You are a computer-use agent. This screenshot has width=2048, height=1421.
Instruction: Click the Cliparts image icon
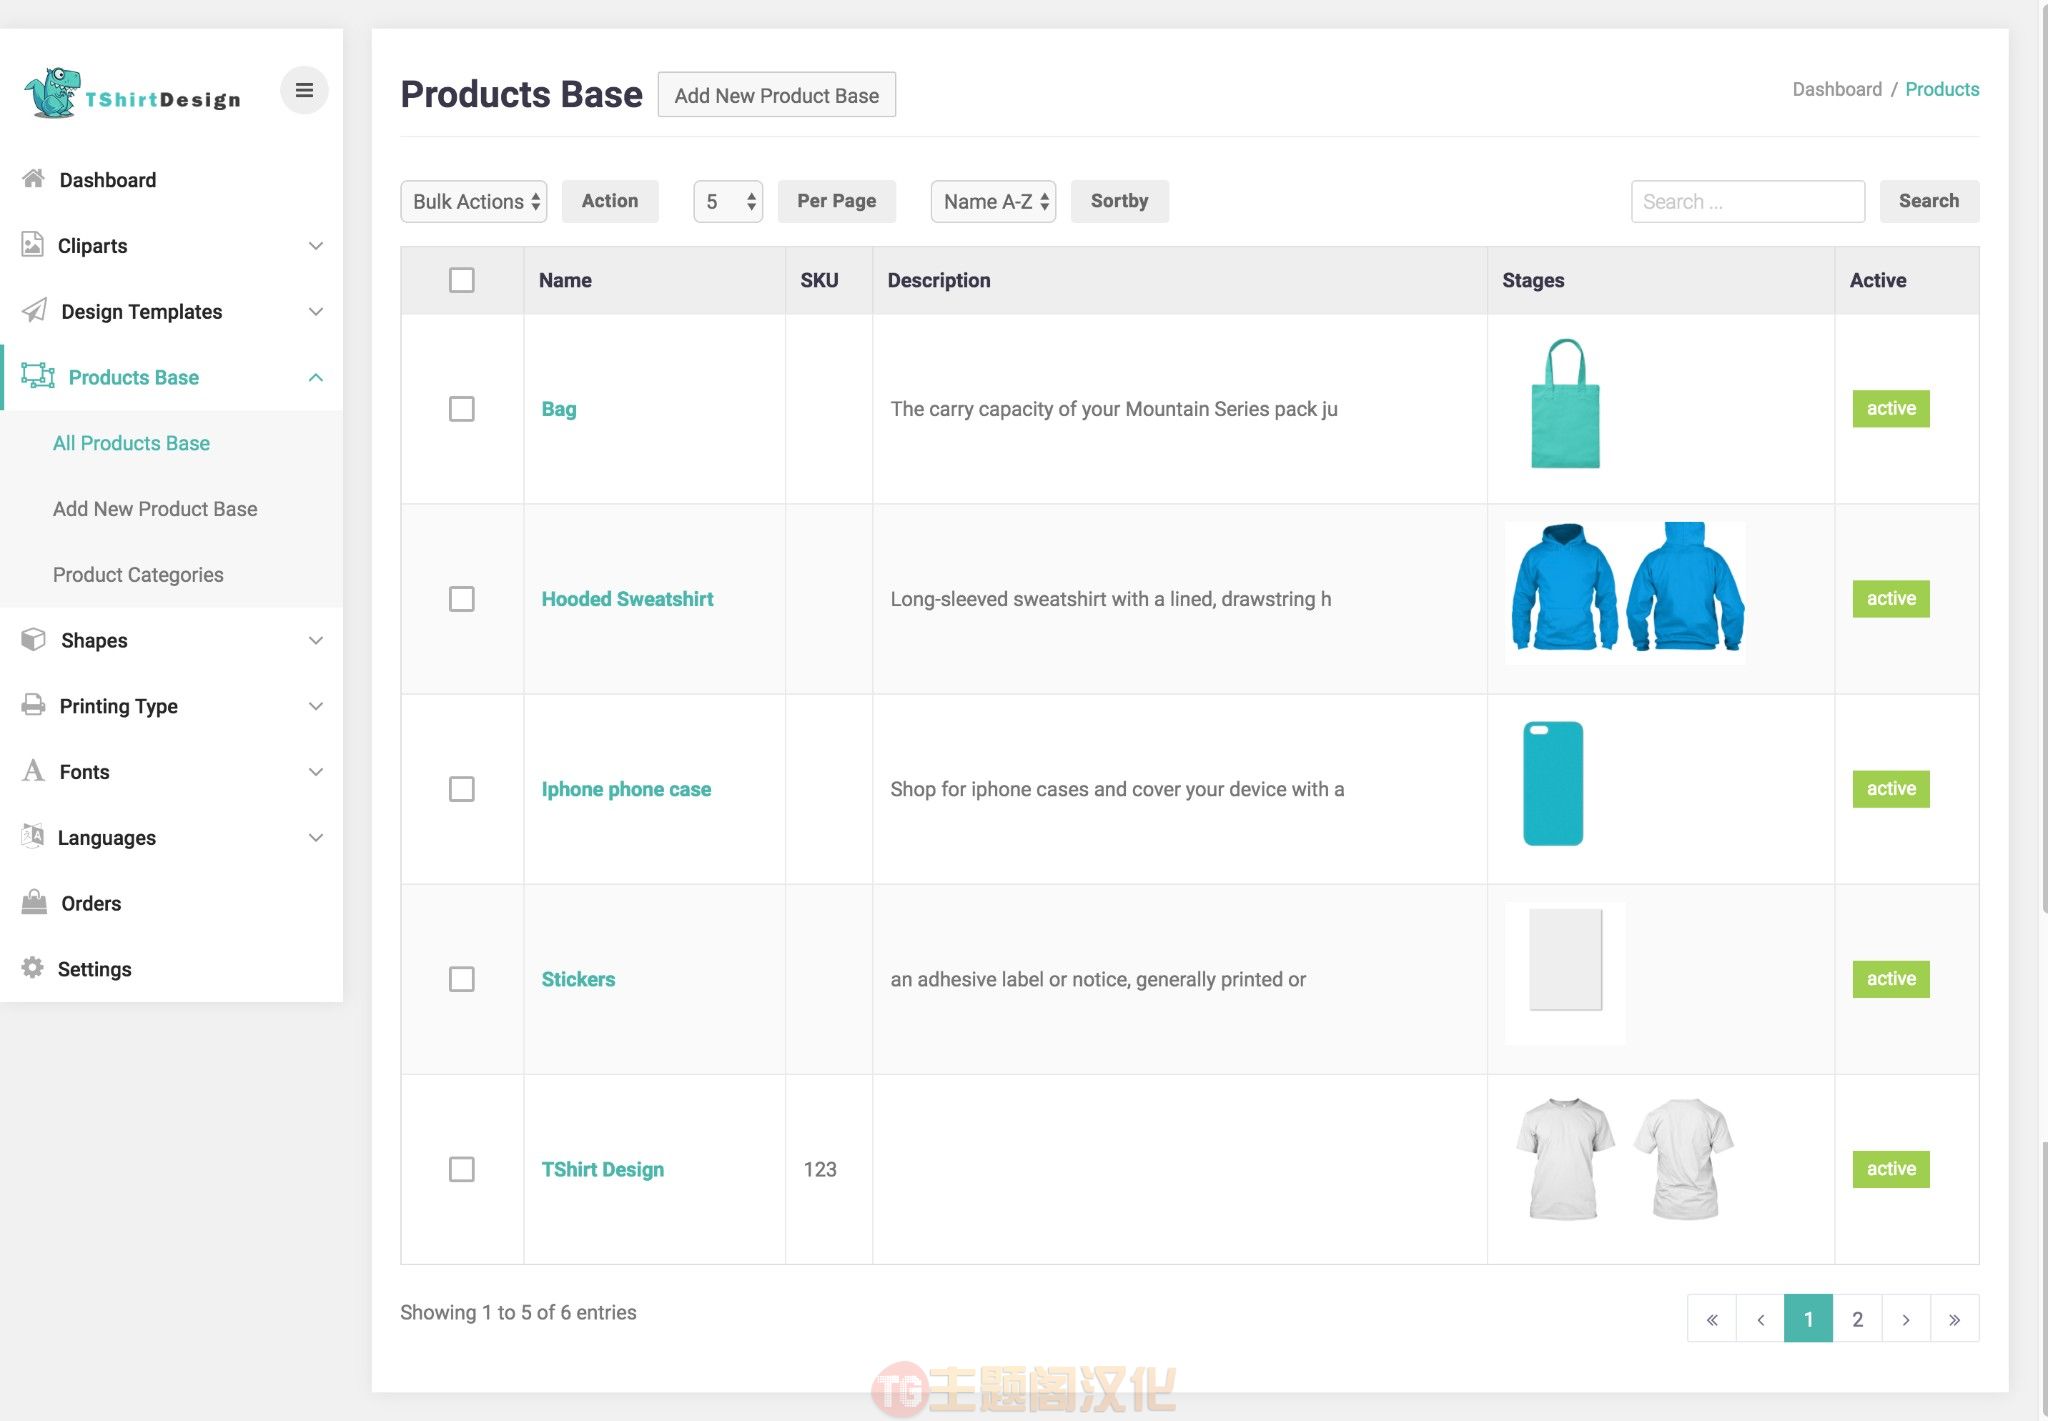[33, 245]
